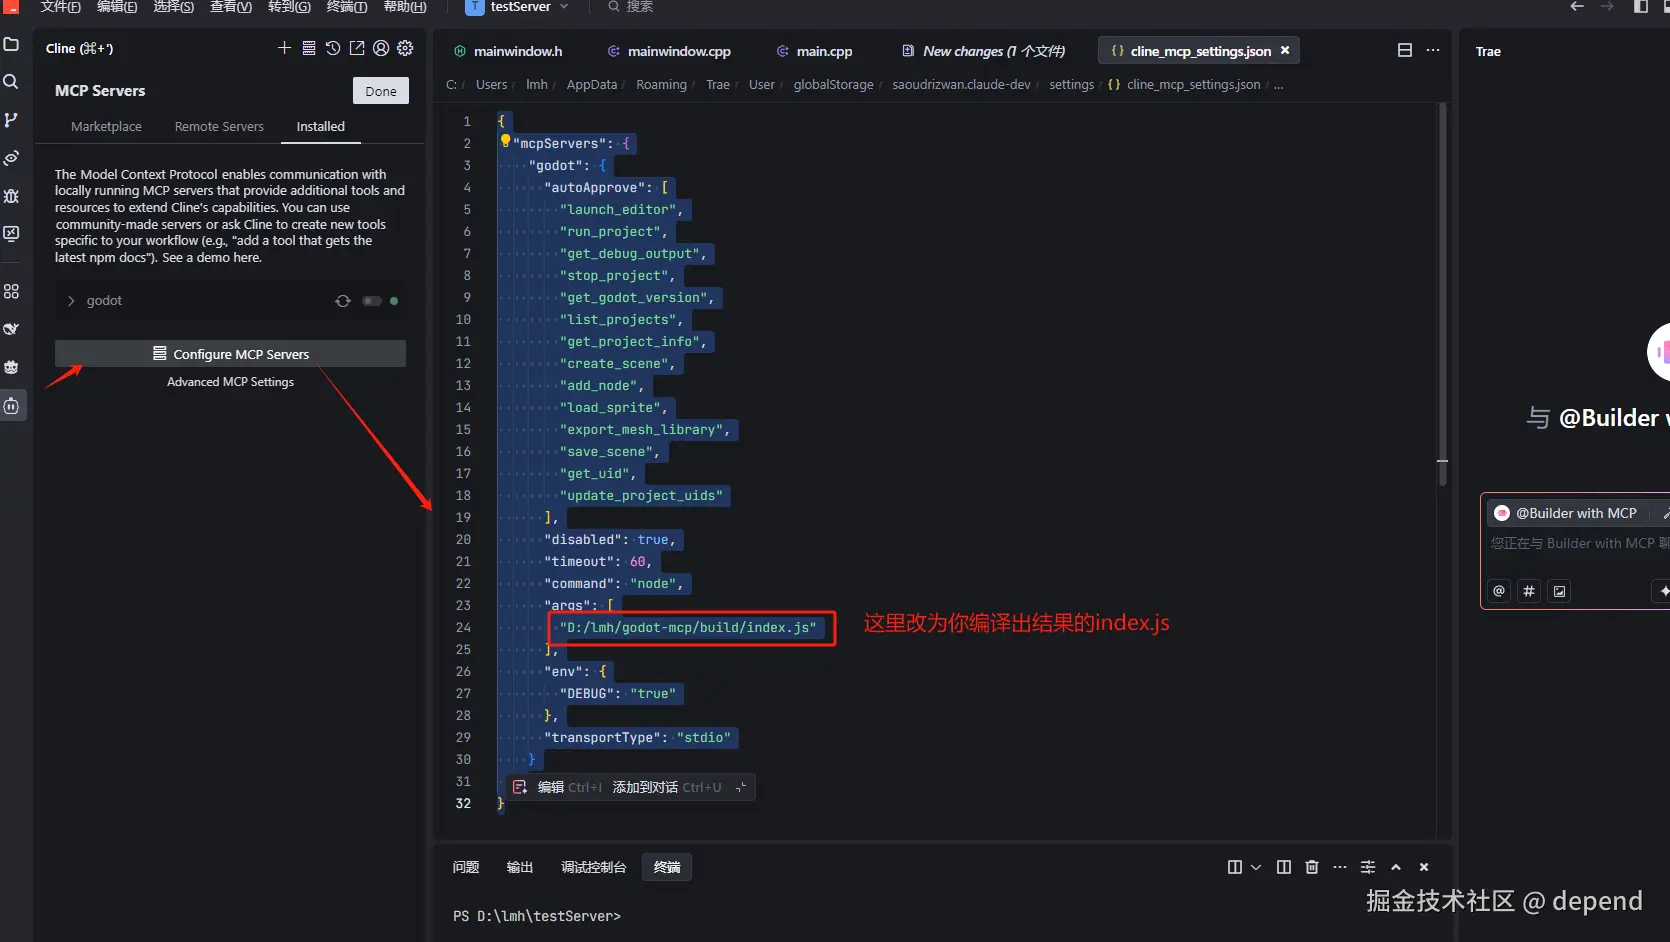Open the Docker whale icon in activity bar
The width and height of the screenshot is (1670, 942).
coord(12,329)
